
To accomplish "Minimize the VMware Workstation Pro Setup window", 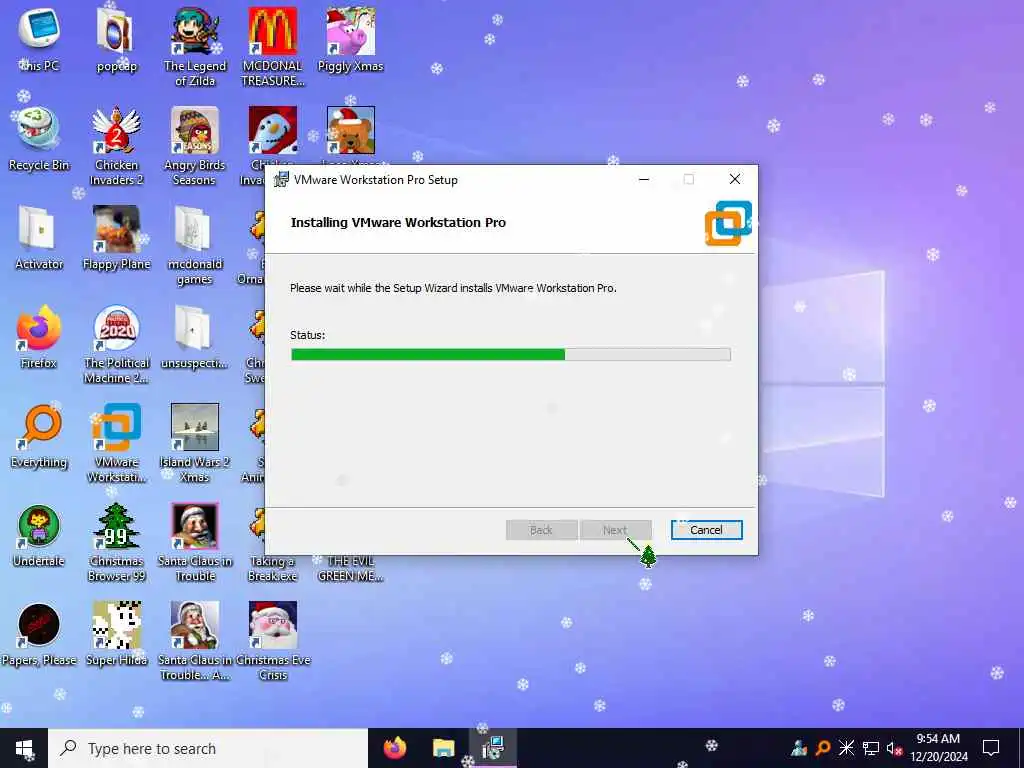I will point(644,180).
